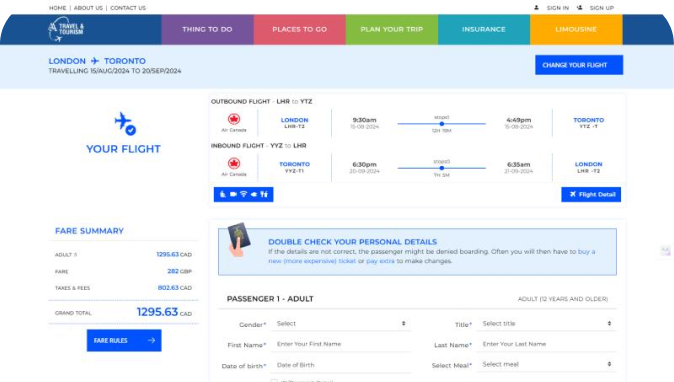Image resolution: width=674 pixels, height=382 pixels.
Task: Click the Air Canada logo on outbound flight
Action: (234, 119)
